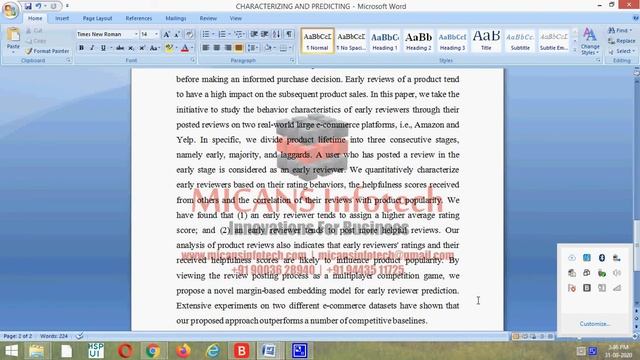Apply the Heading 2 style

click(418, 40)
